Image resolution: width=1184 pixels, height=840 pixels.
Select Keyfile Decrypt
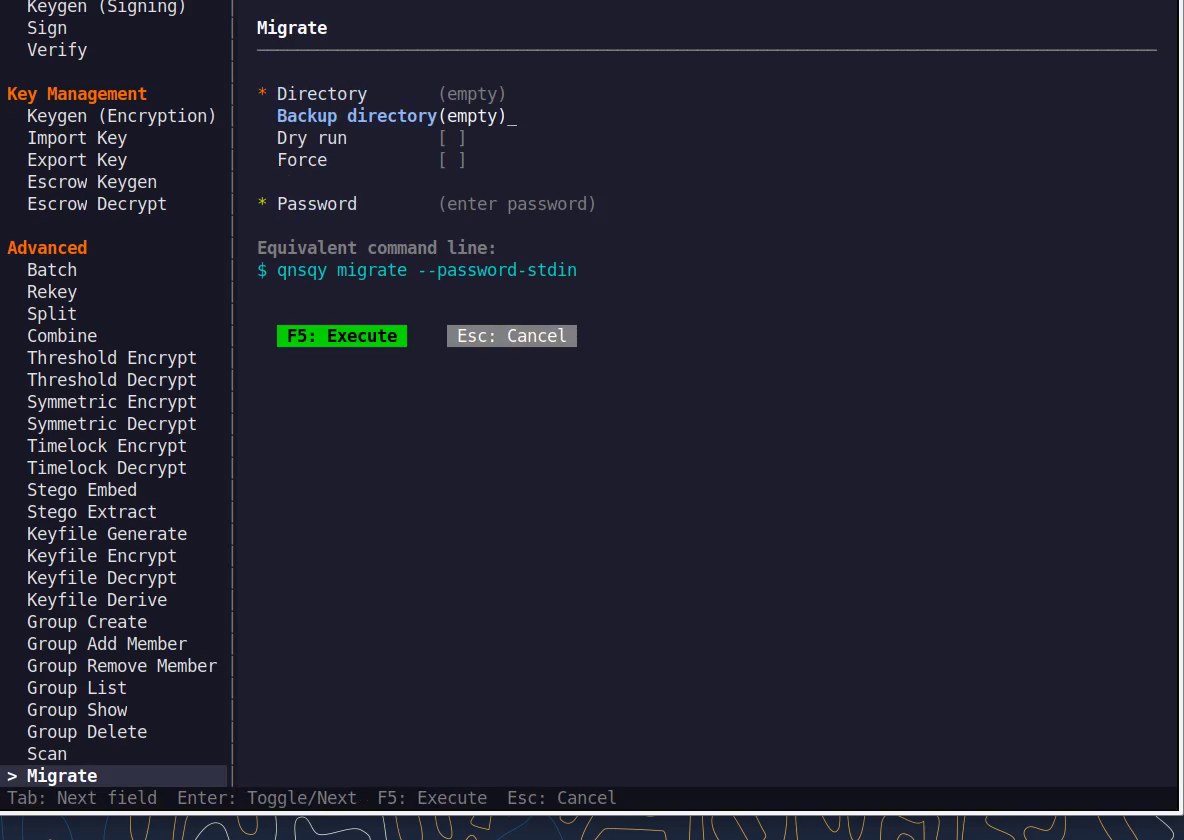tap(102, 578)
